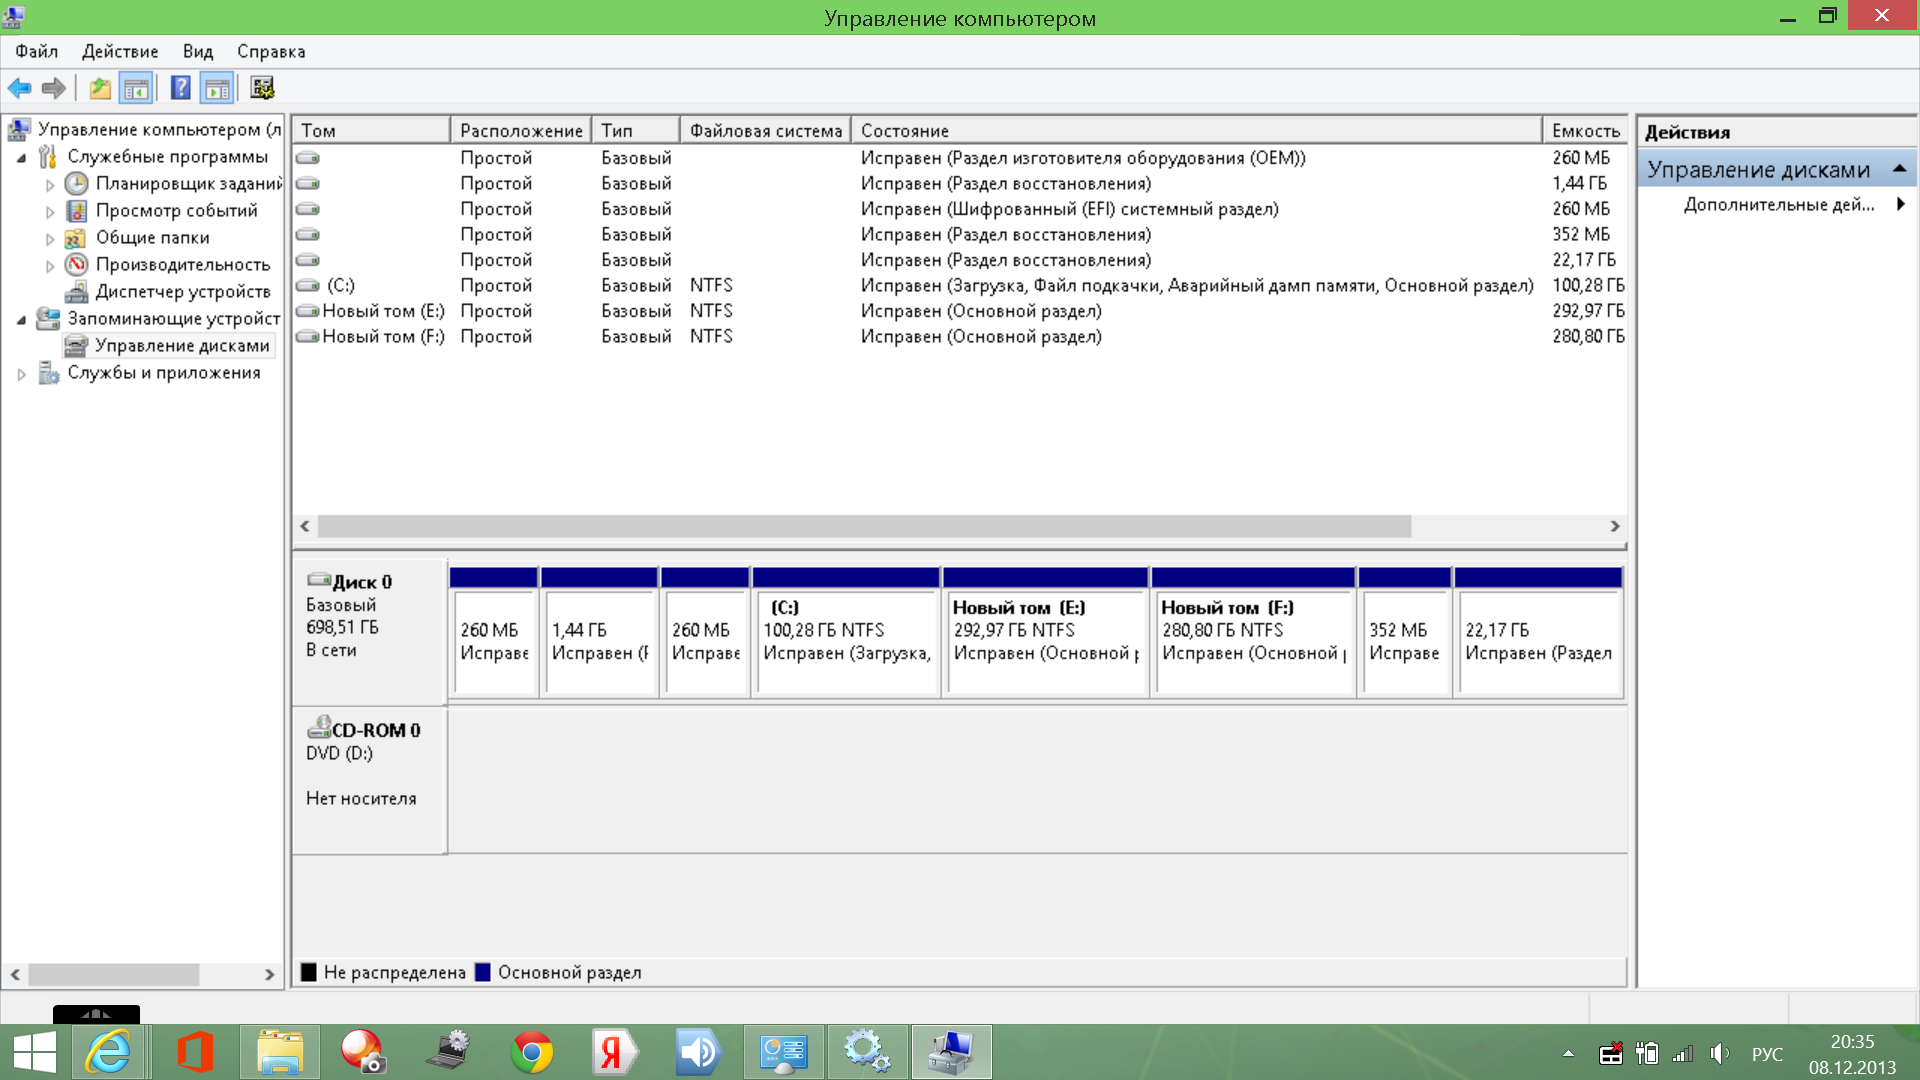Open Device Manager (Диспетчер устройств) in tree

coord(182,291)
